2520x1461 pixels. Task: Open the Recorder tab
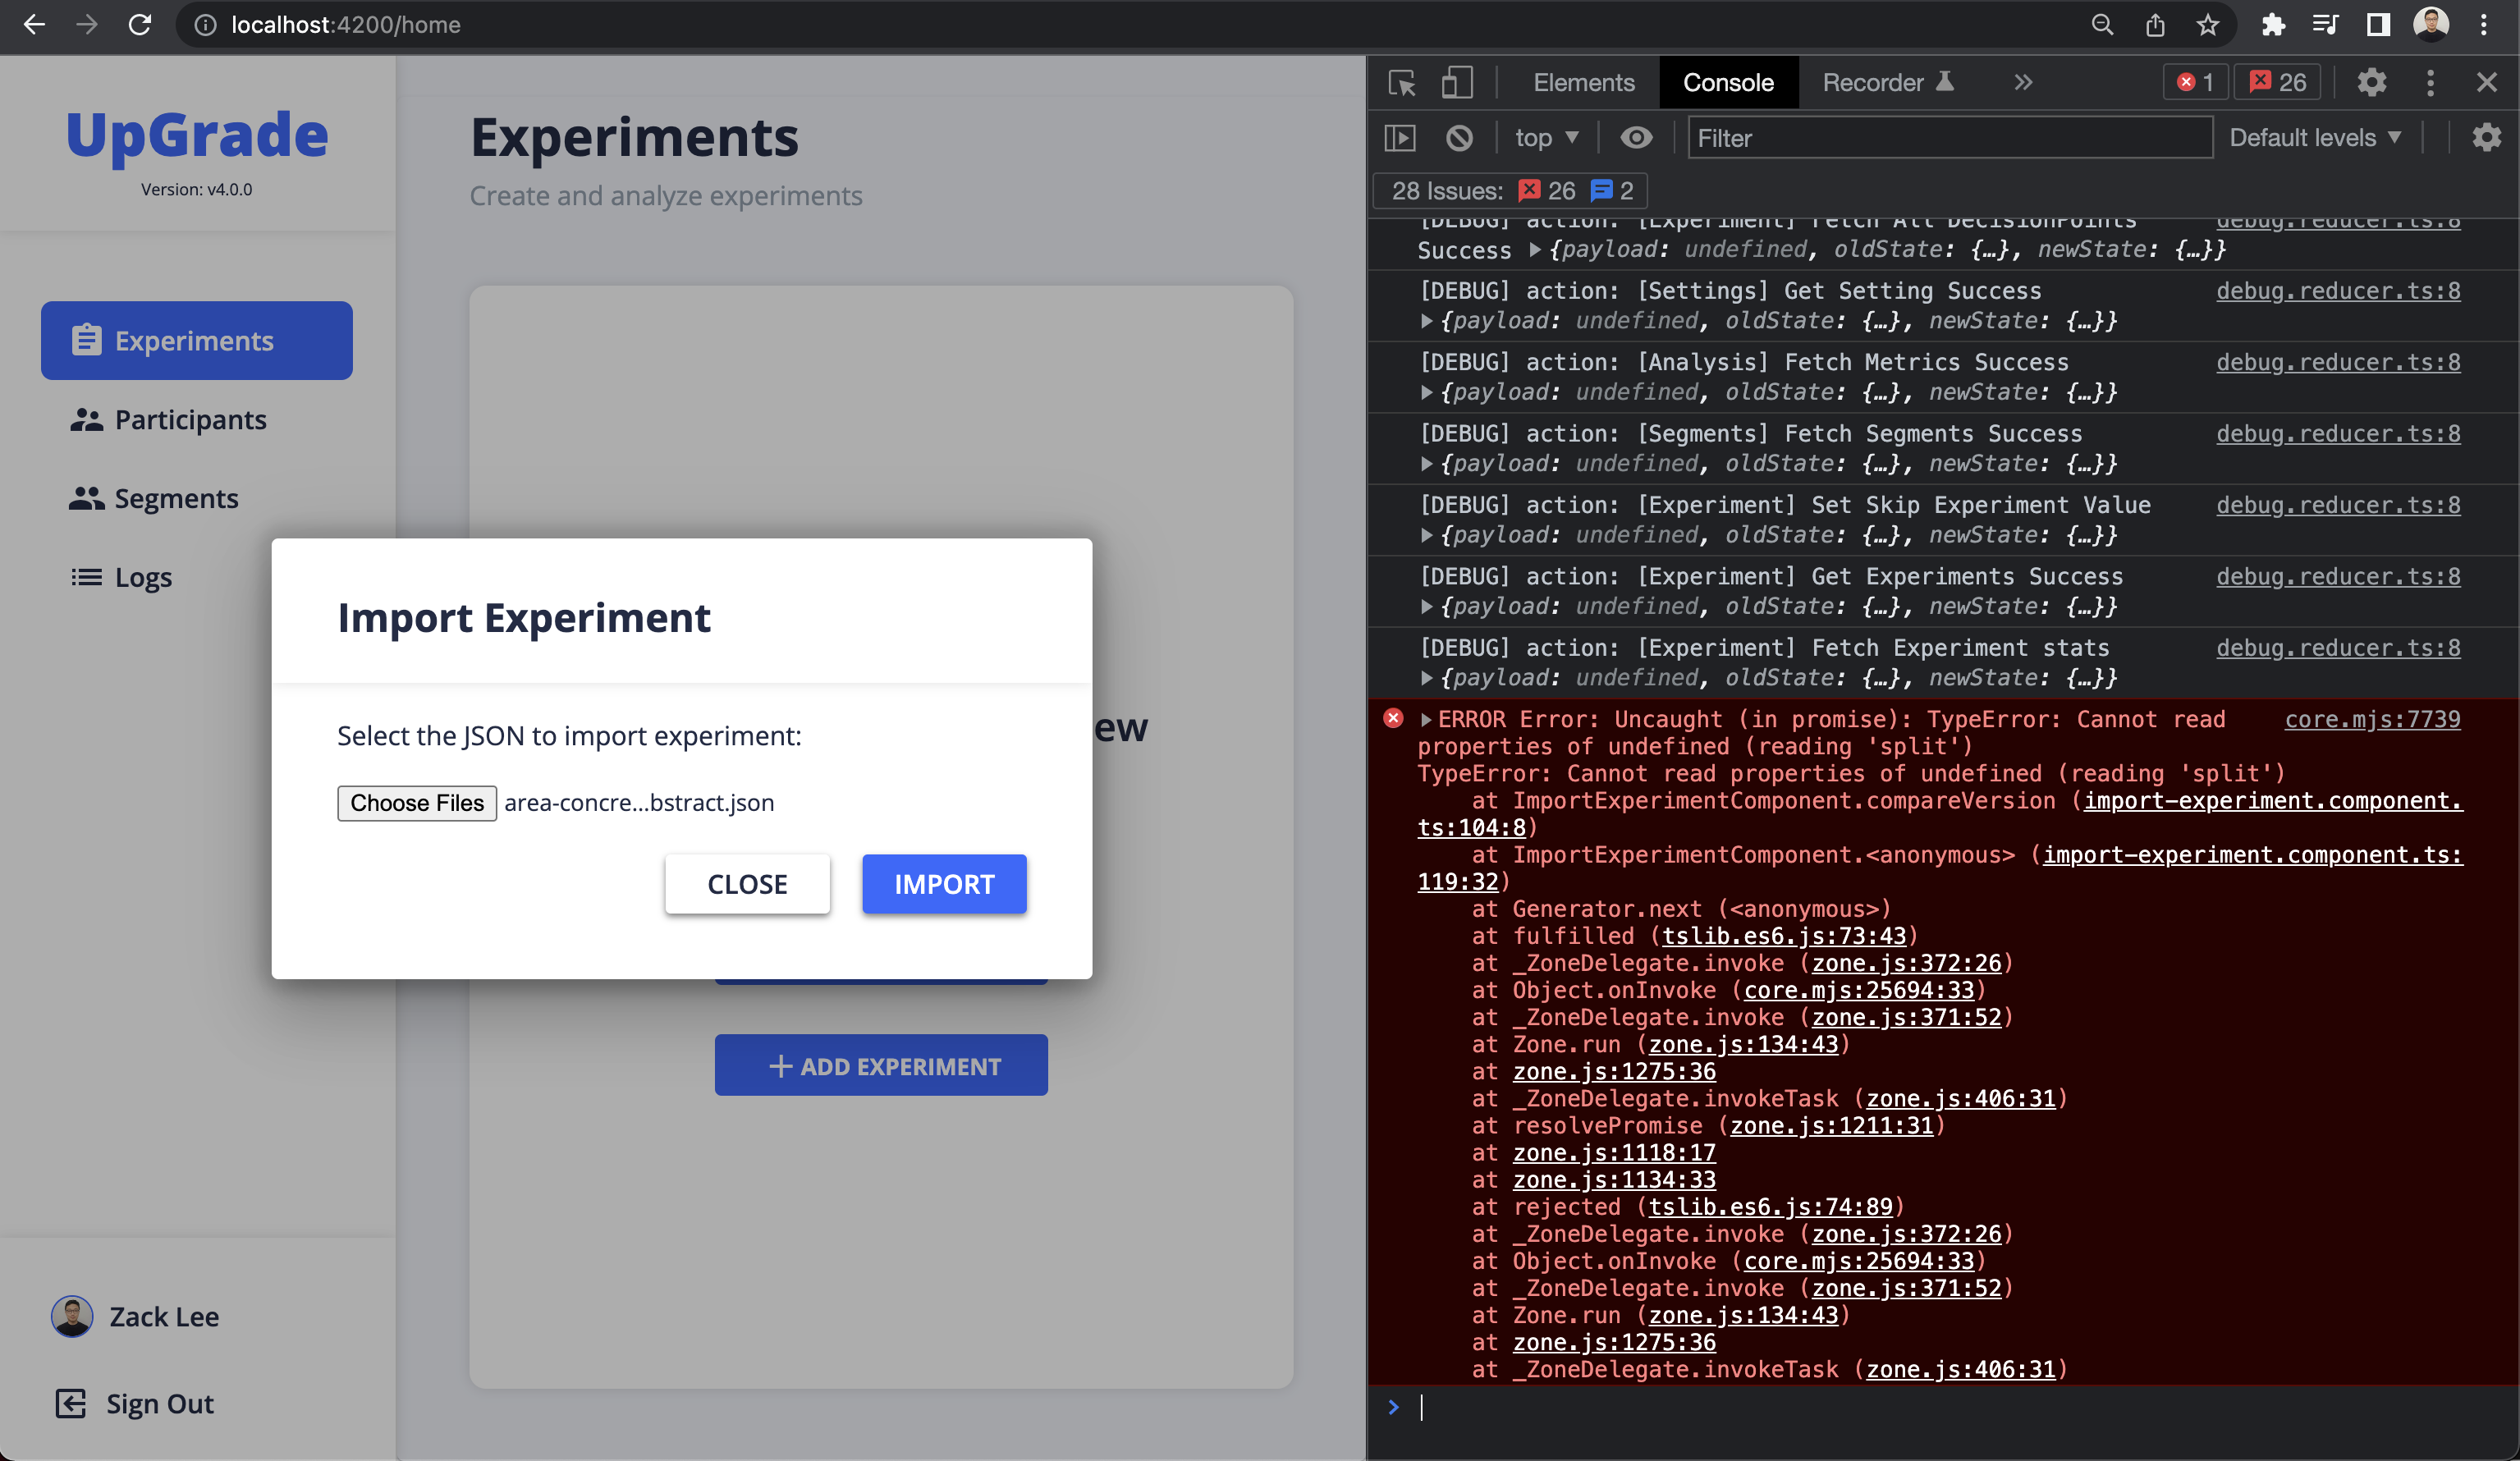[1873, 83]
